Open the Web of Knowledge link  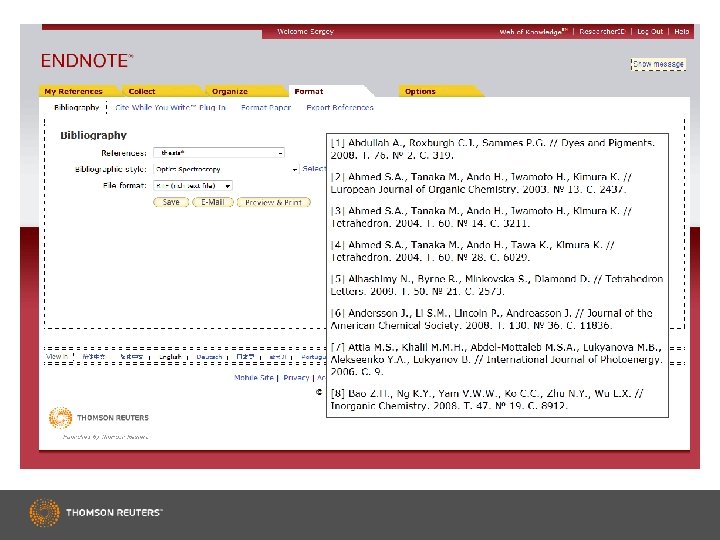click(534, 32)
